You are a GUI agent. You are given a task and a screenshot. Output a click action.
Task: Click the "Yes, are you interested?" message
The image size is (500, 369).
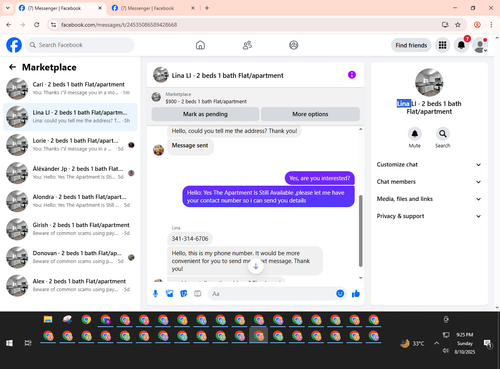(x=319, y=178)
